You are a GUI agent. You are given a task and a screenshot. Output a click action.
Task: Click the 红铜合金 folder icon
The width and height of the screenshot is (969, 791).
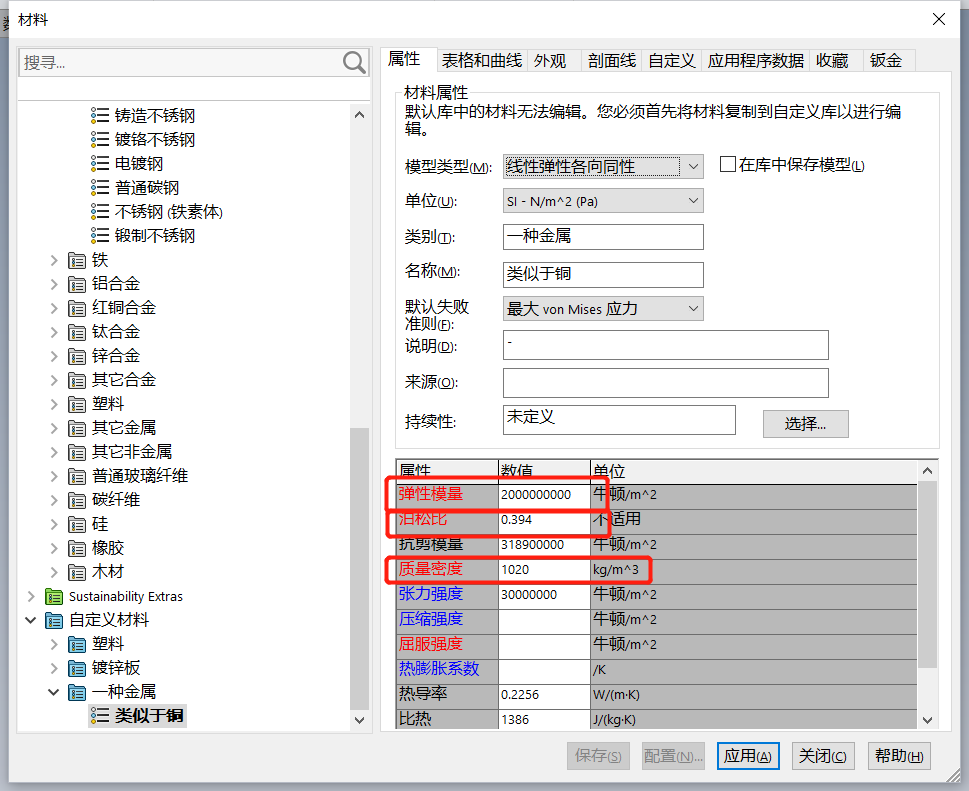77,308
